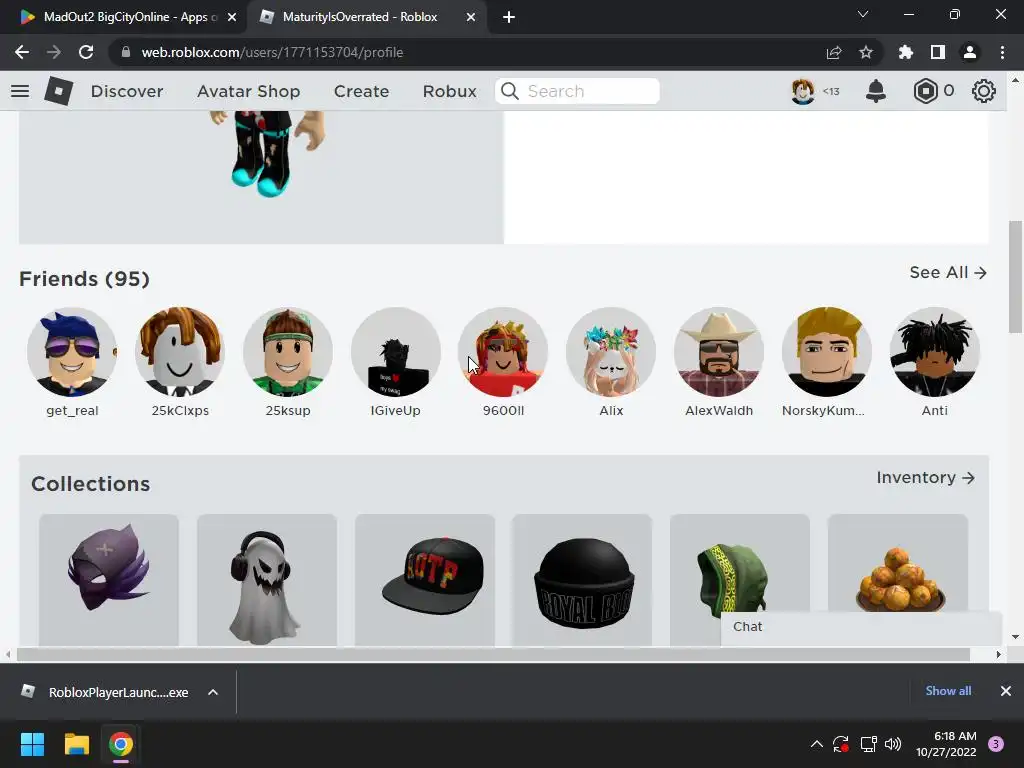The width and height of the screenshot is (1024, 768).
Task: View site info lock icon
Action: 126,52
